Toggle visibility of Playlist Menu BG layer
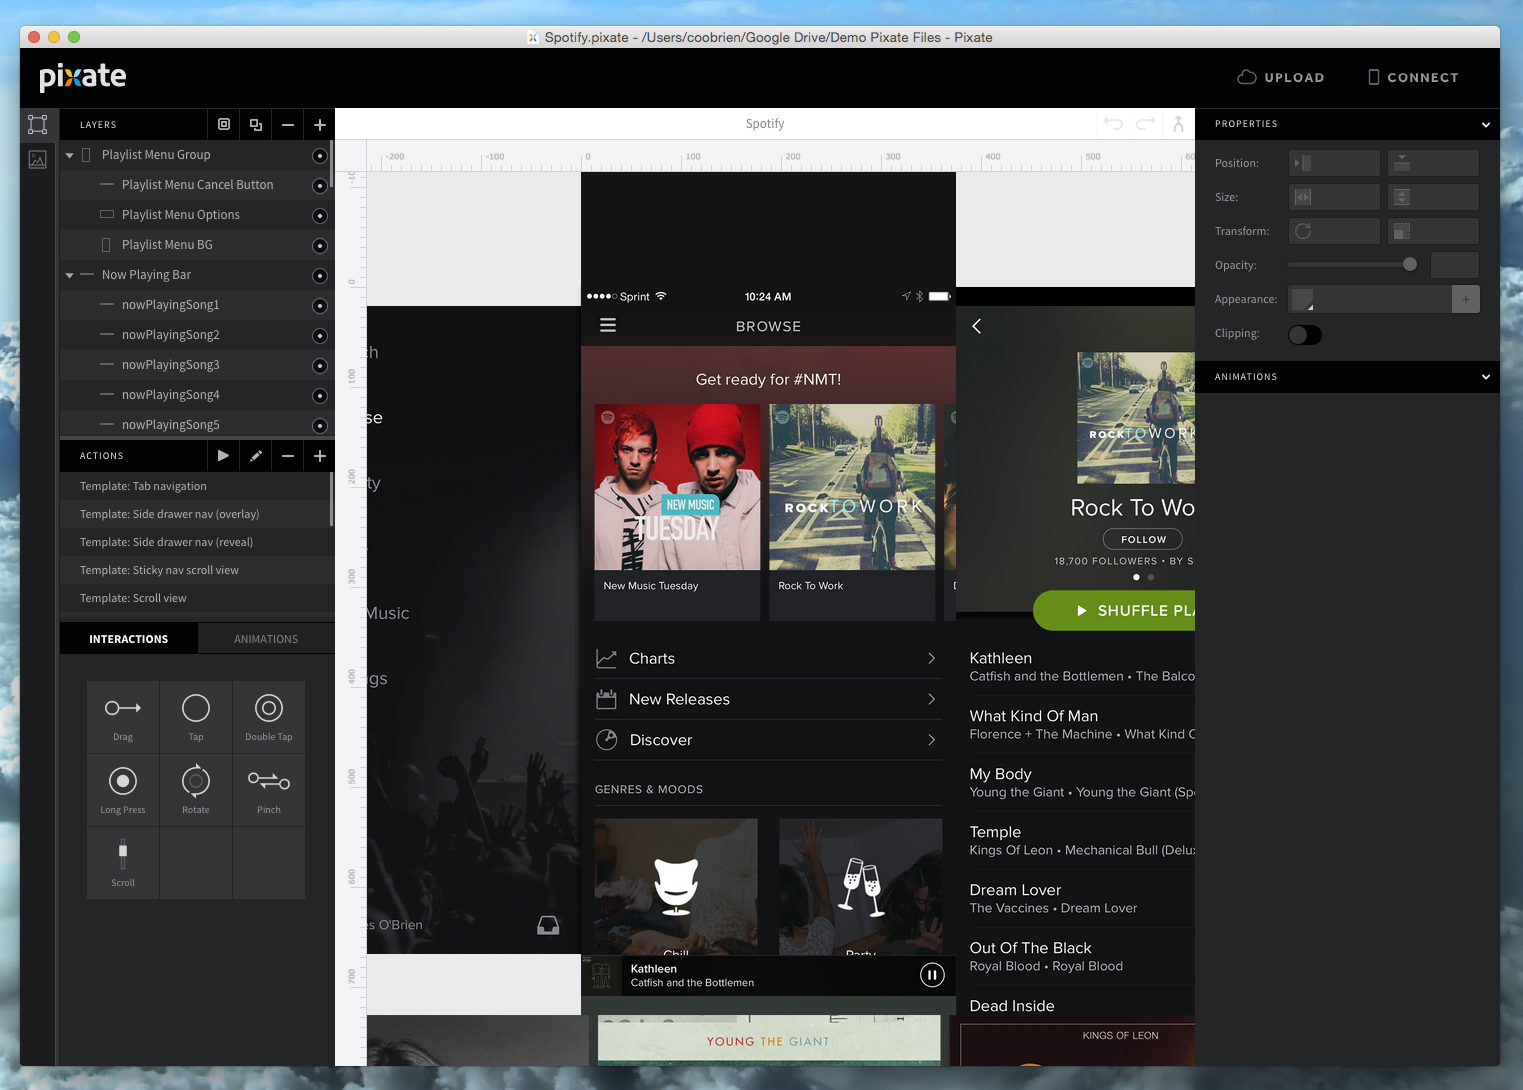Screen dimensions: 1523x1090 [320, 246]
